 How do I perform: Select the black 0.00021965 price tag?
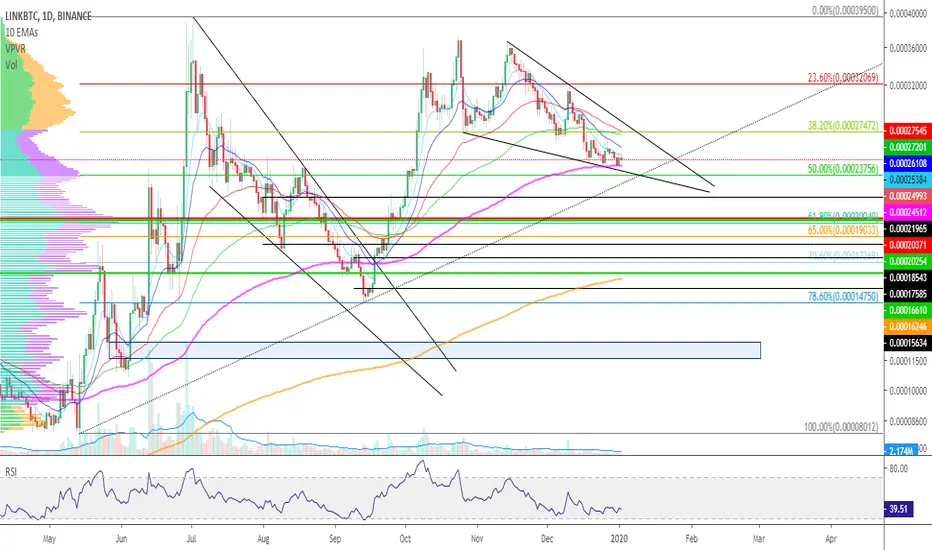(908, 228)
